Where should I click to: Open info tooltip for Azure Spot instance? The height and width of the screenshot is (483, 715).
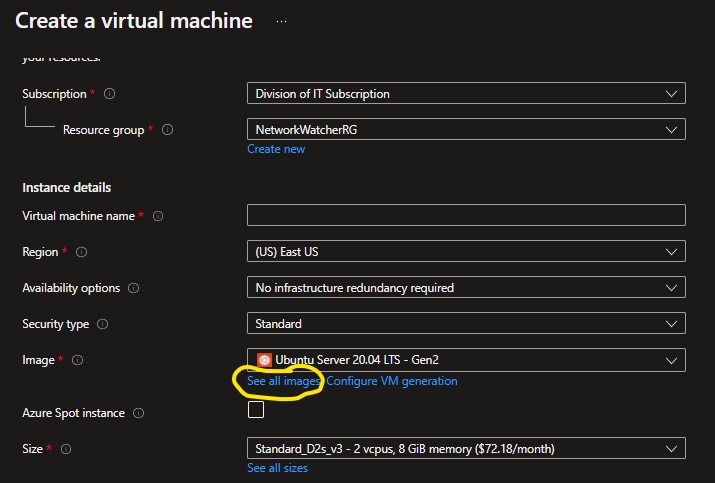pyautogui.click(x=138, y=413)
